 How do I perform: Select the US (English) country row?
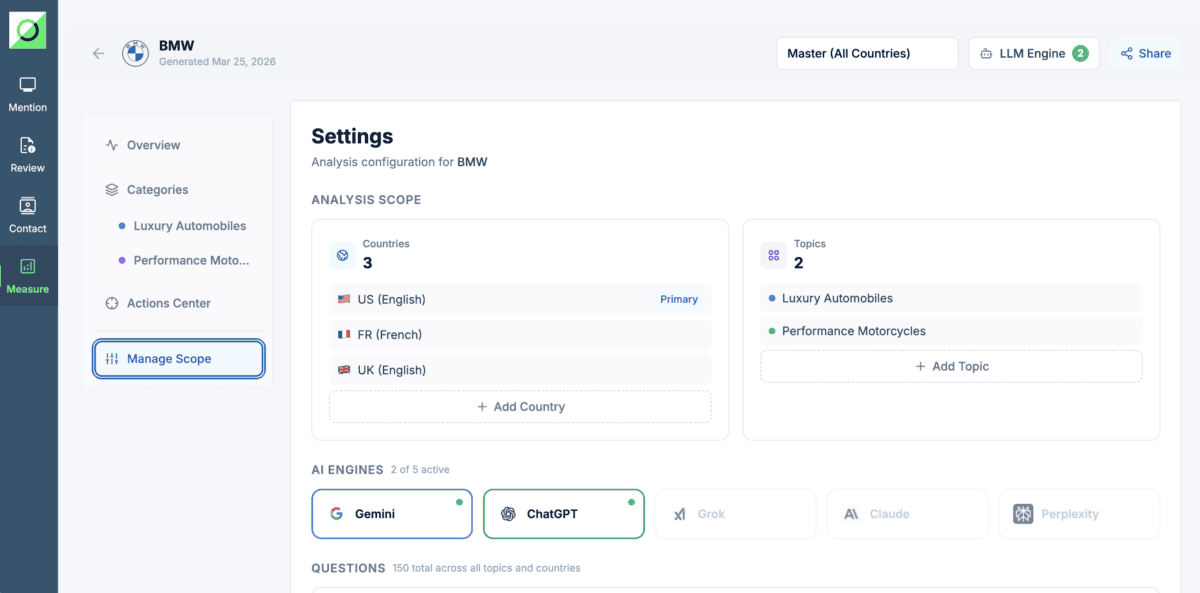520,299
